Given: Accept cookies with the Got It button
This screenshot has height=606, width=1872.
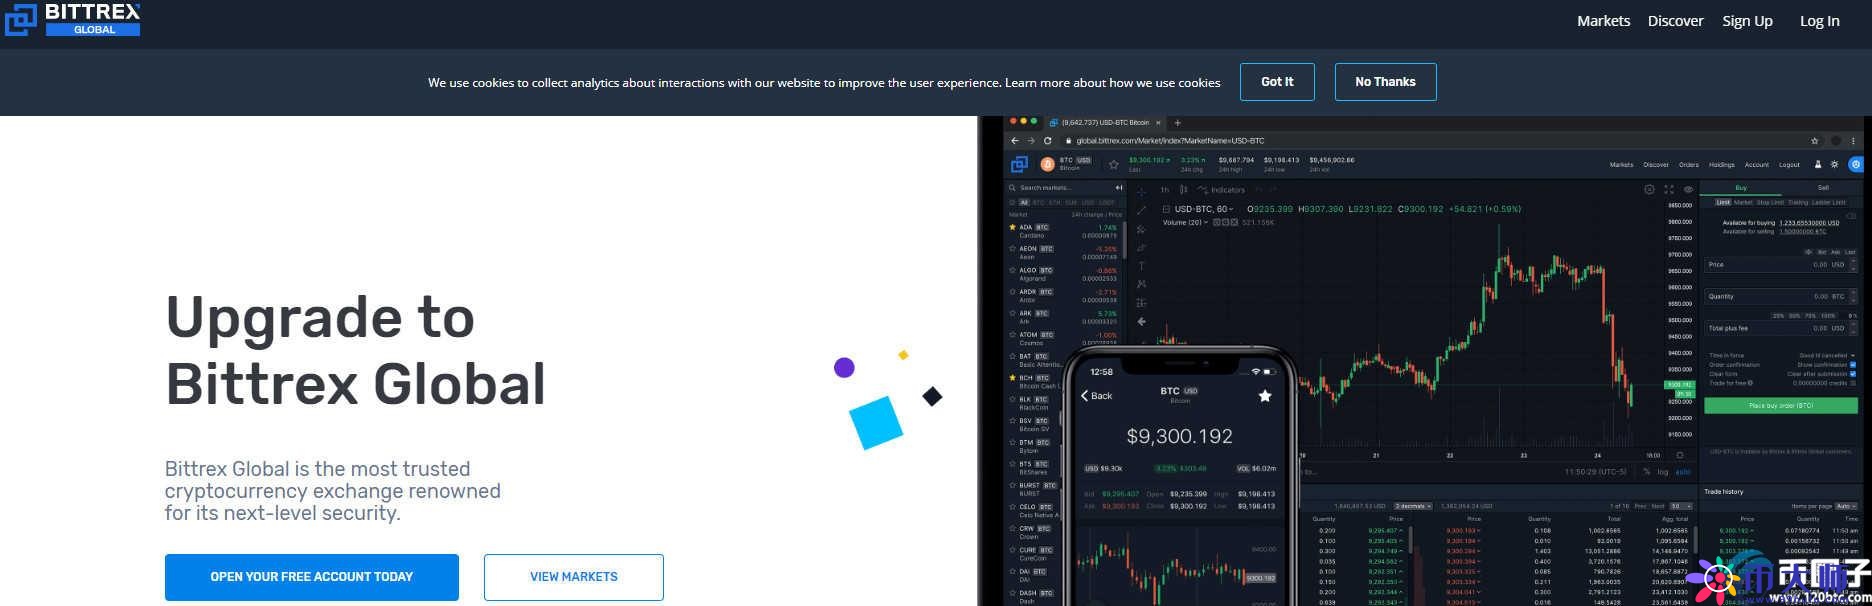Looking at the screenshot, I should click(1277, 82).
